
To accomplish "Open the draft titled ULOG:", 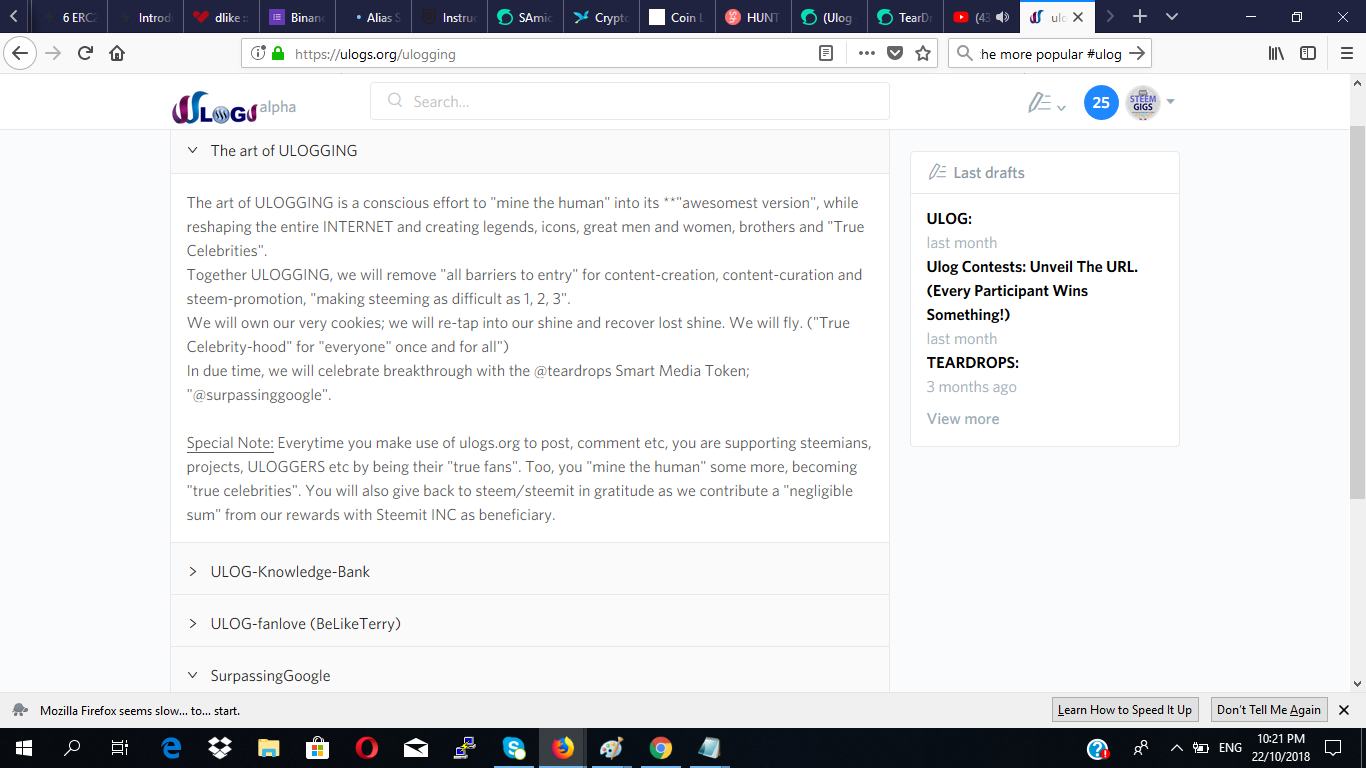I will (949, 219).
